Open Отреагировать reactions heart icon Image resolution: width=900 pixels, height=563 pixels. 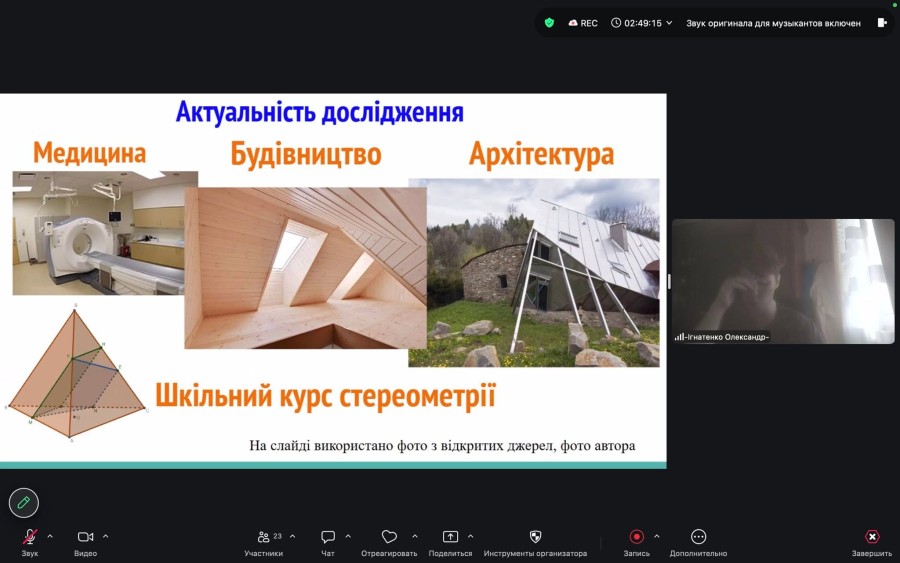click(x=389, y=537)
